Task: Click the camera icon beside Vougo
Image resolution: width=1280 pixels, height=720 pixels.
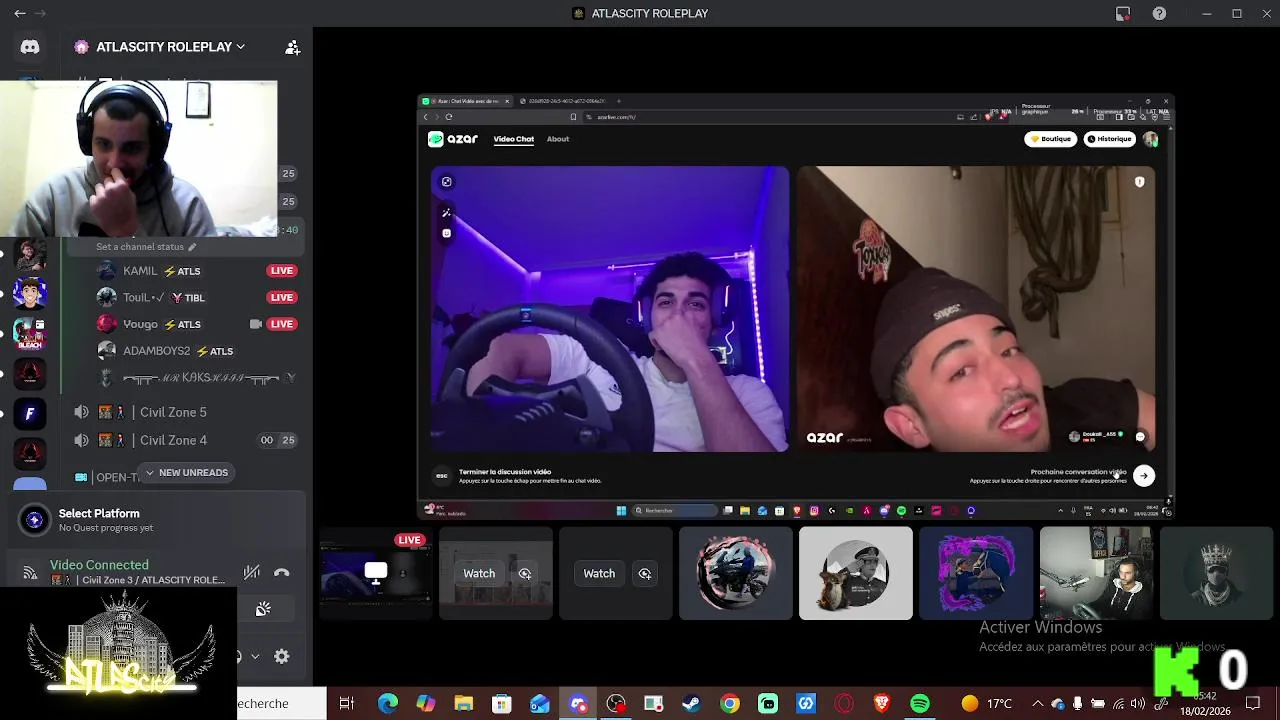Action: click(255, 324)
